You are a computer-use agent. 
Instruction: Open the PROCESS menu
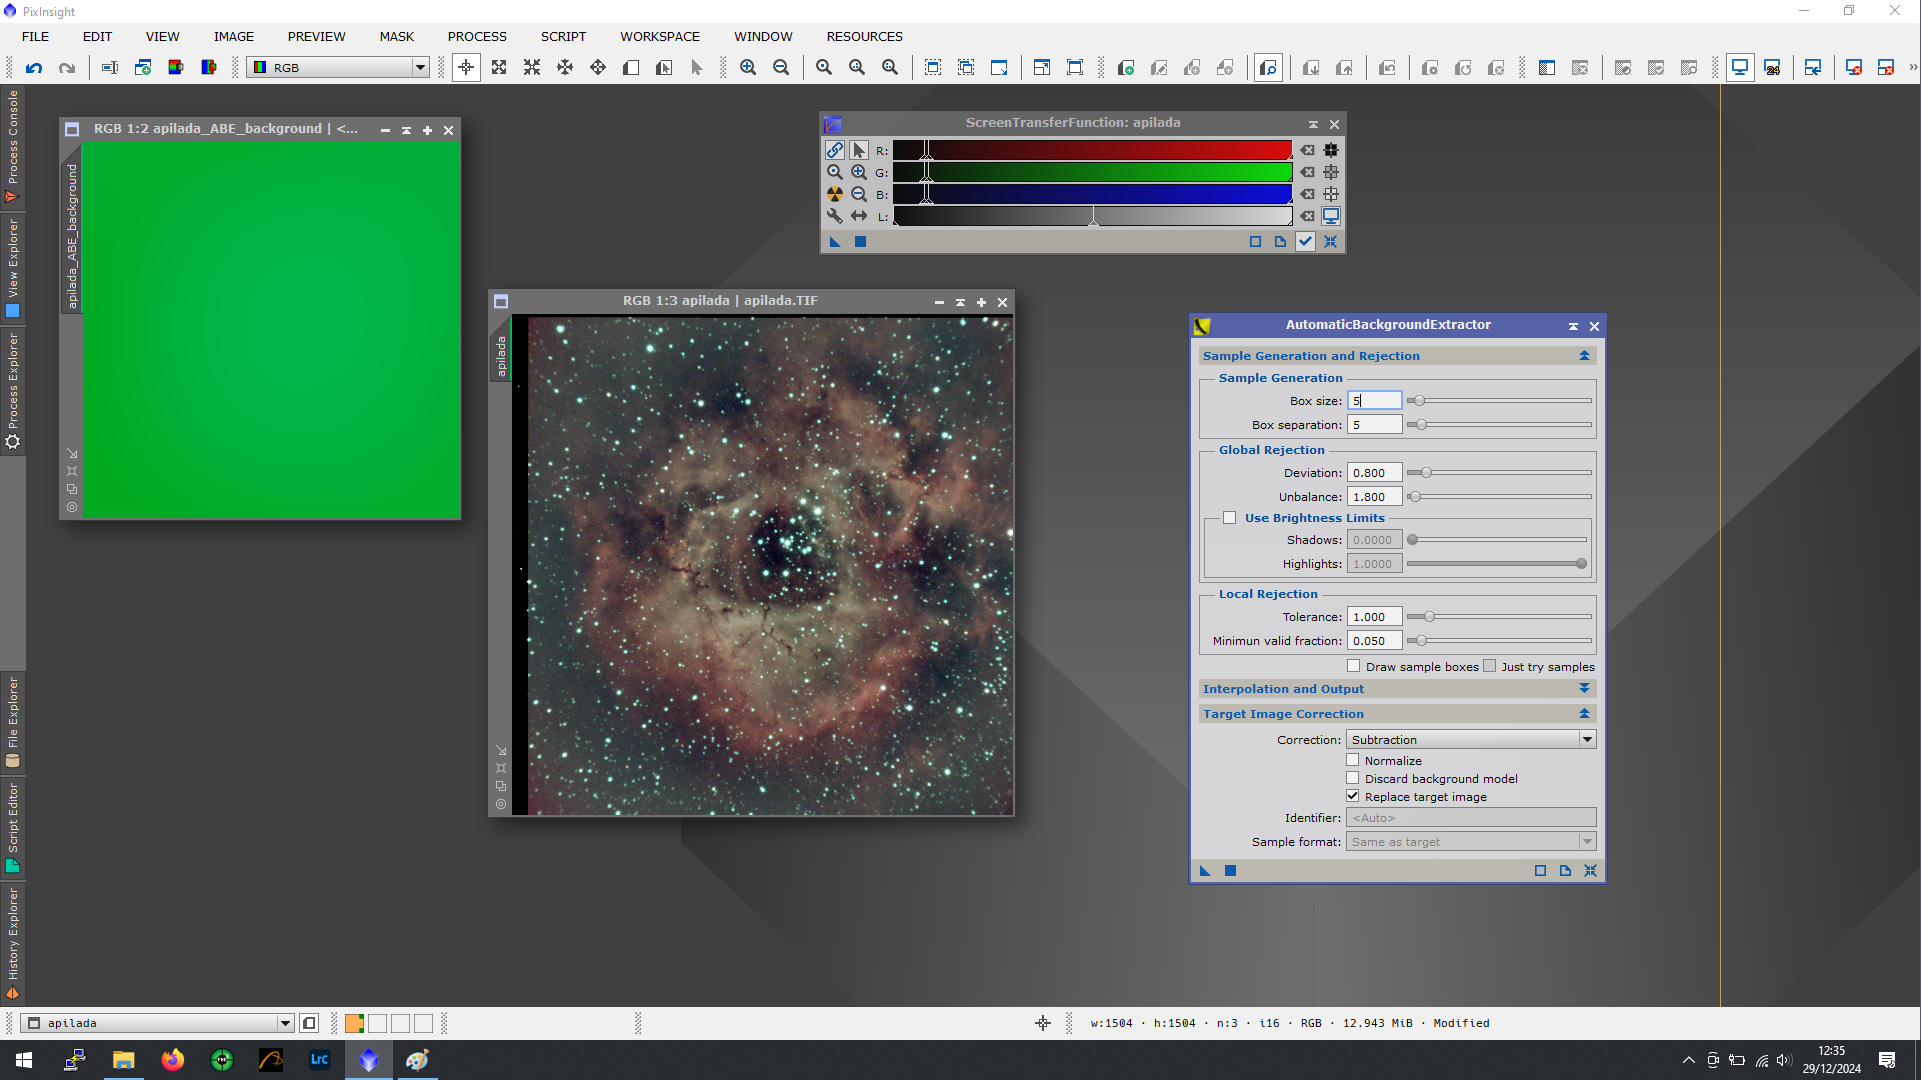click(x=477, y=37)
